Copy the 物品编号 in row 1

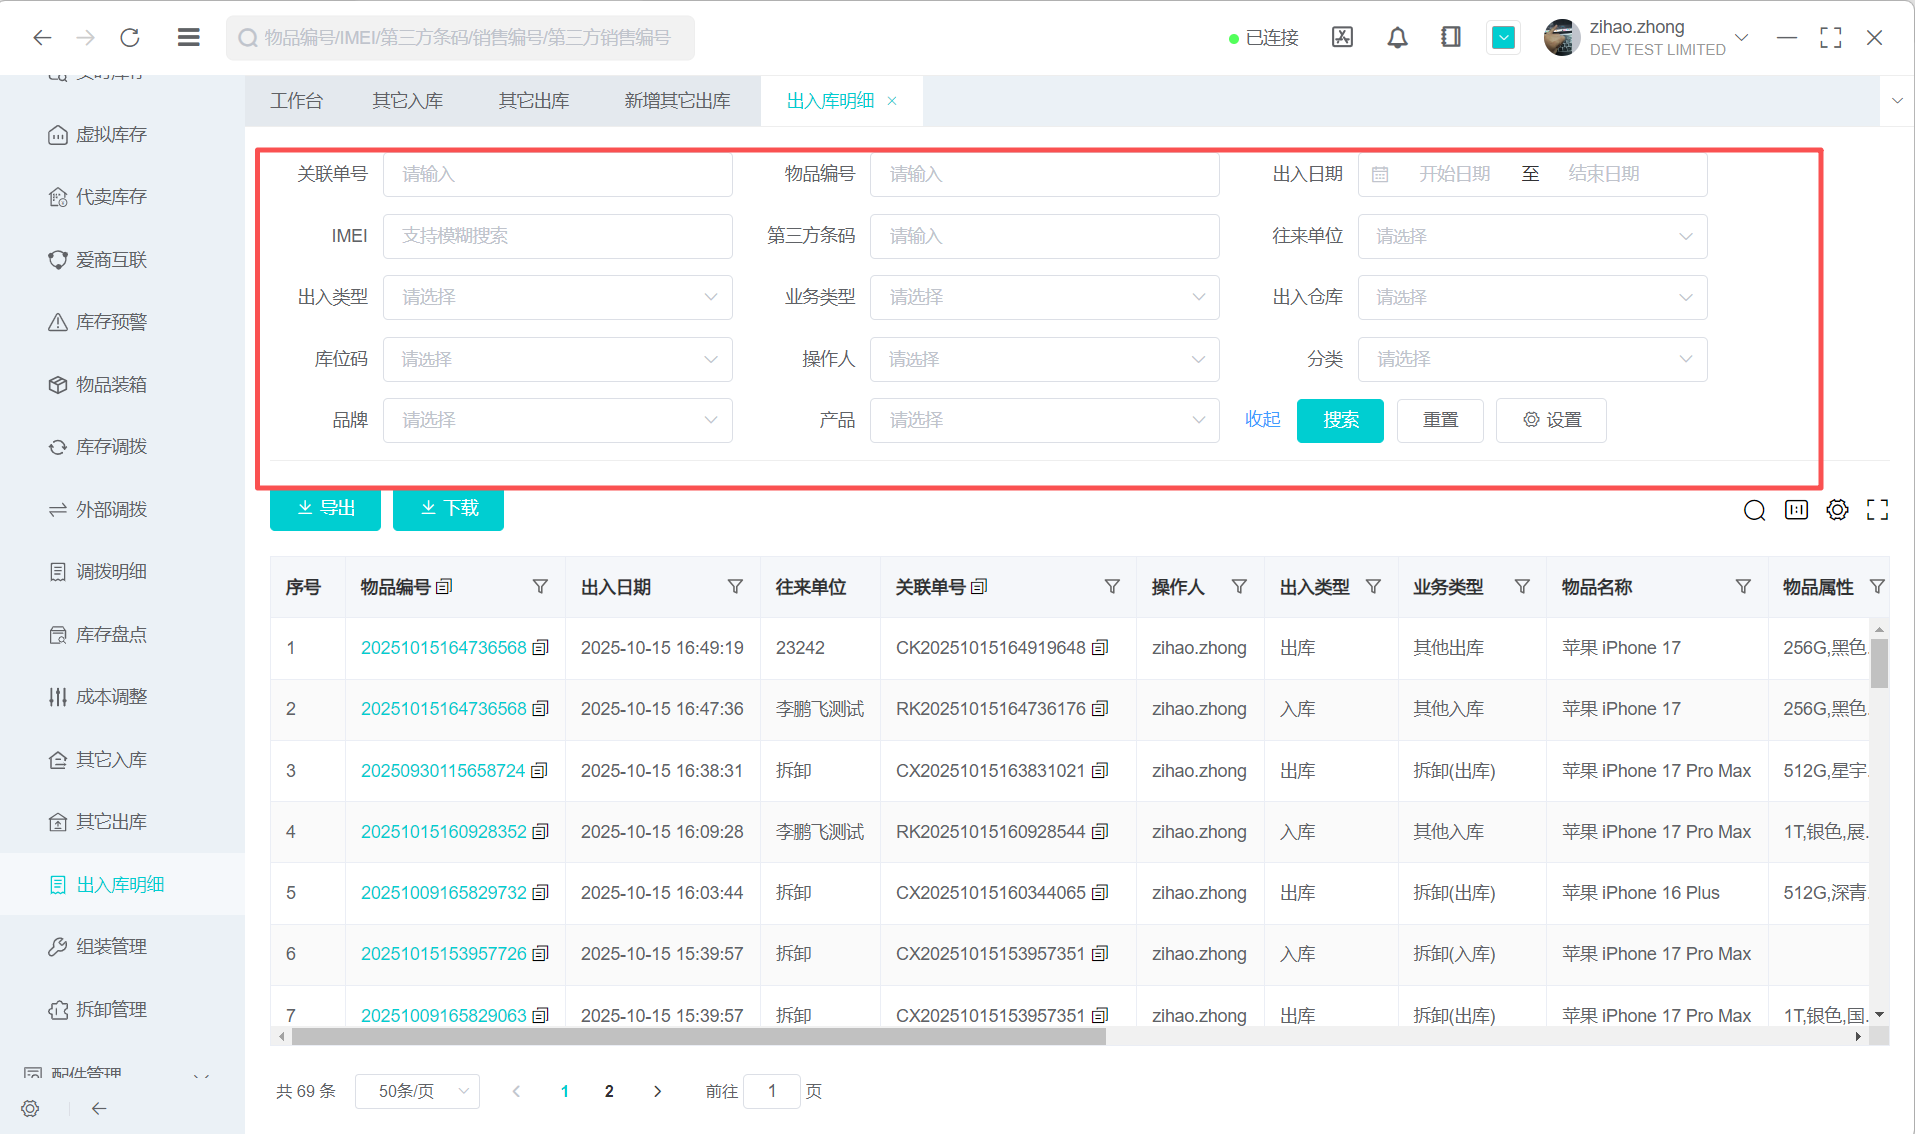pos(541,648)
